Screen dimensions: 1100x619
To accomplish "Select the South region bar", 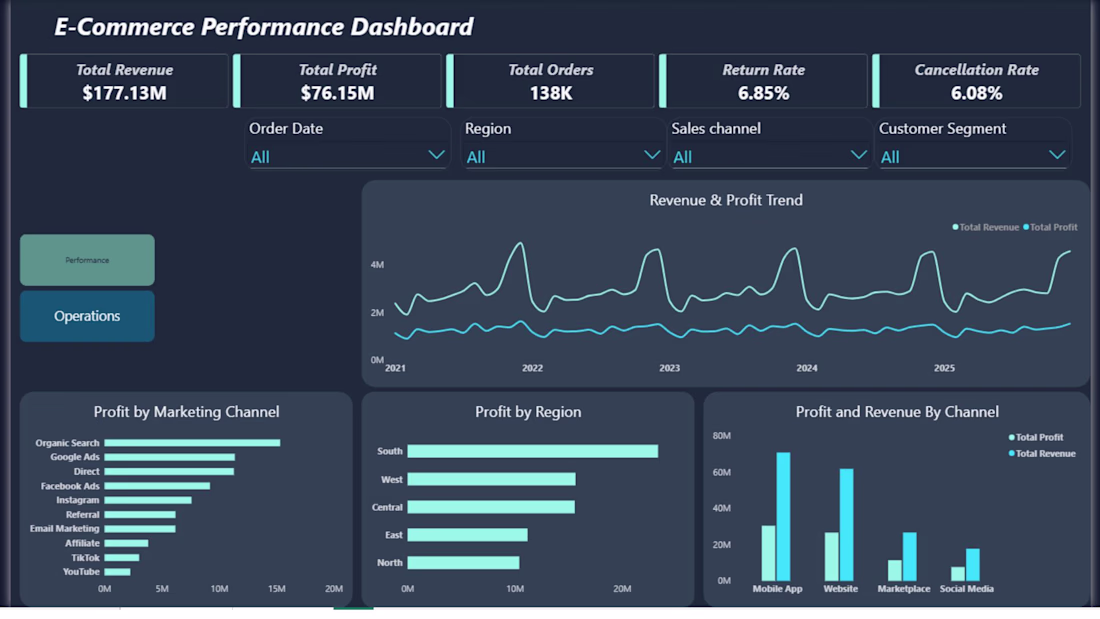I will [x=532, y=451].
